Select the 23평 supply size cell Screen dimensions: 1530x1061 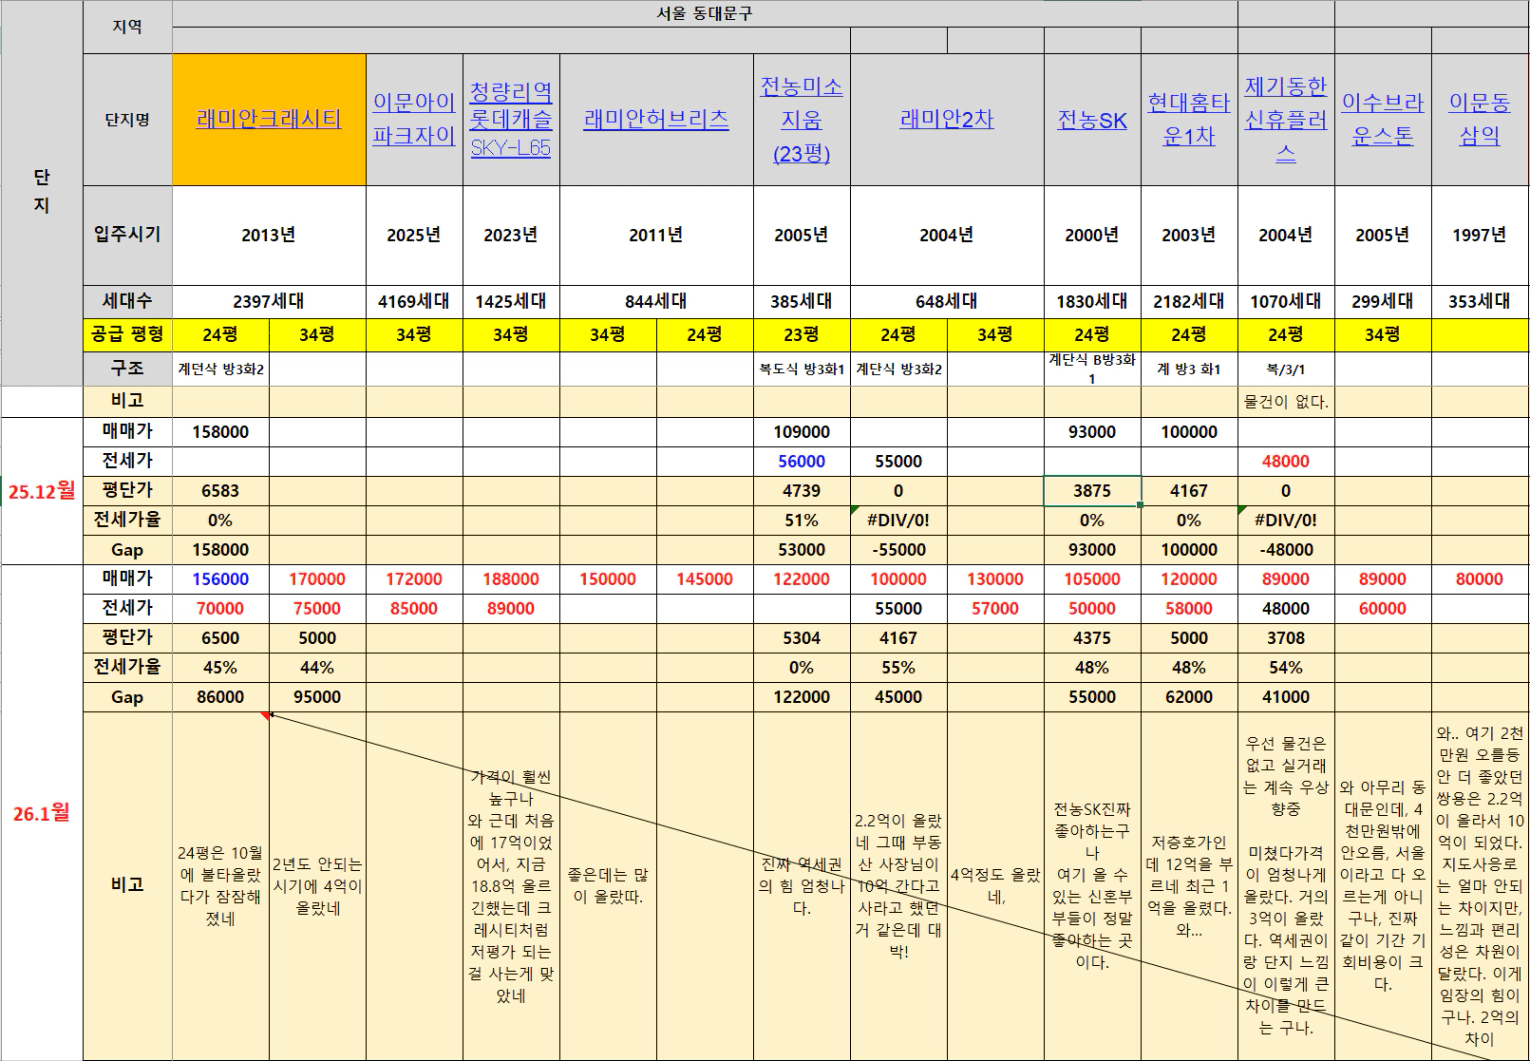[x=802, y=334]
